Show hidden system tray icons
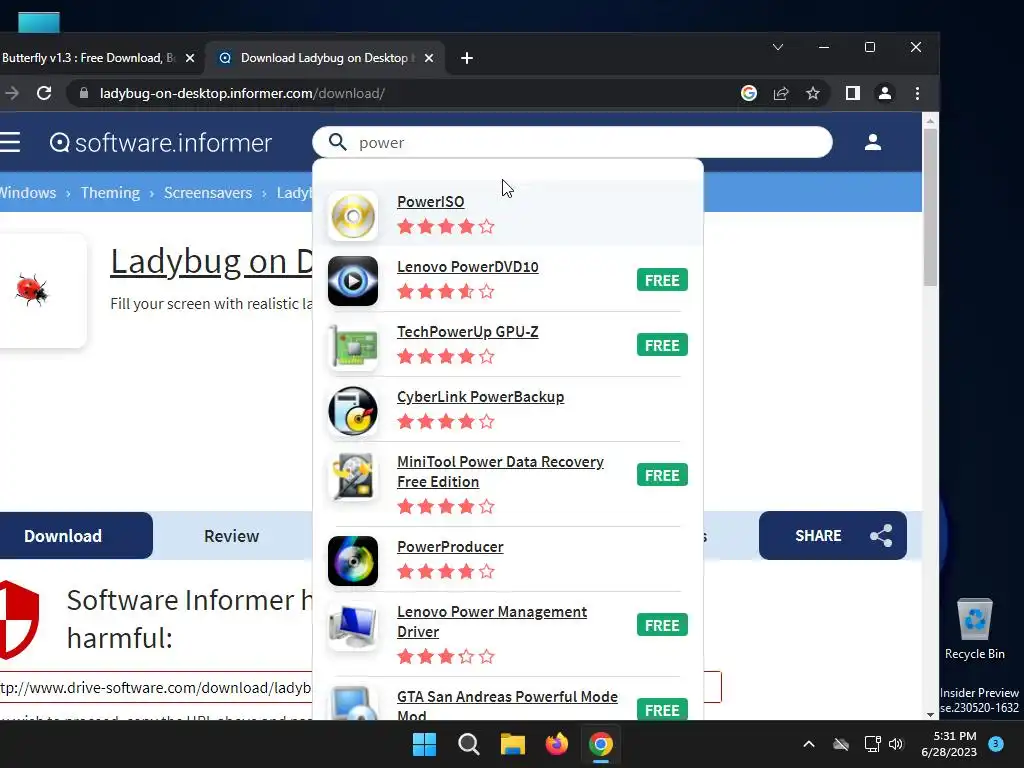This screenshot has width=1024, height=768. click(x=808, y=744)
